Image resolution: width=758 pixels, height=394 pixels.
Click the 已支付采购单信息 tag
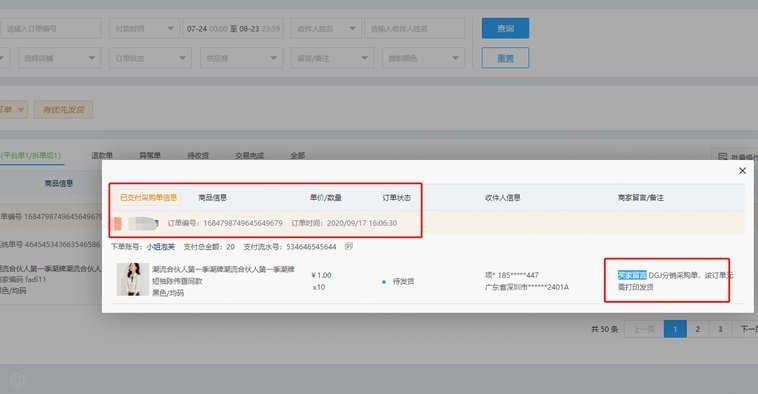point(148,197)
